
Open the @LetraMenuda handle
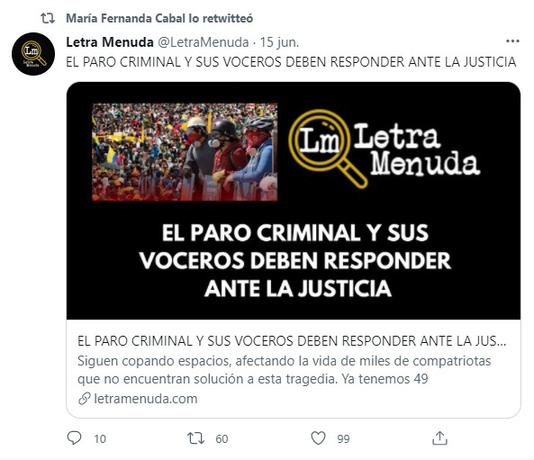point(203,42)
